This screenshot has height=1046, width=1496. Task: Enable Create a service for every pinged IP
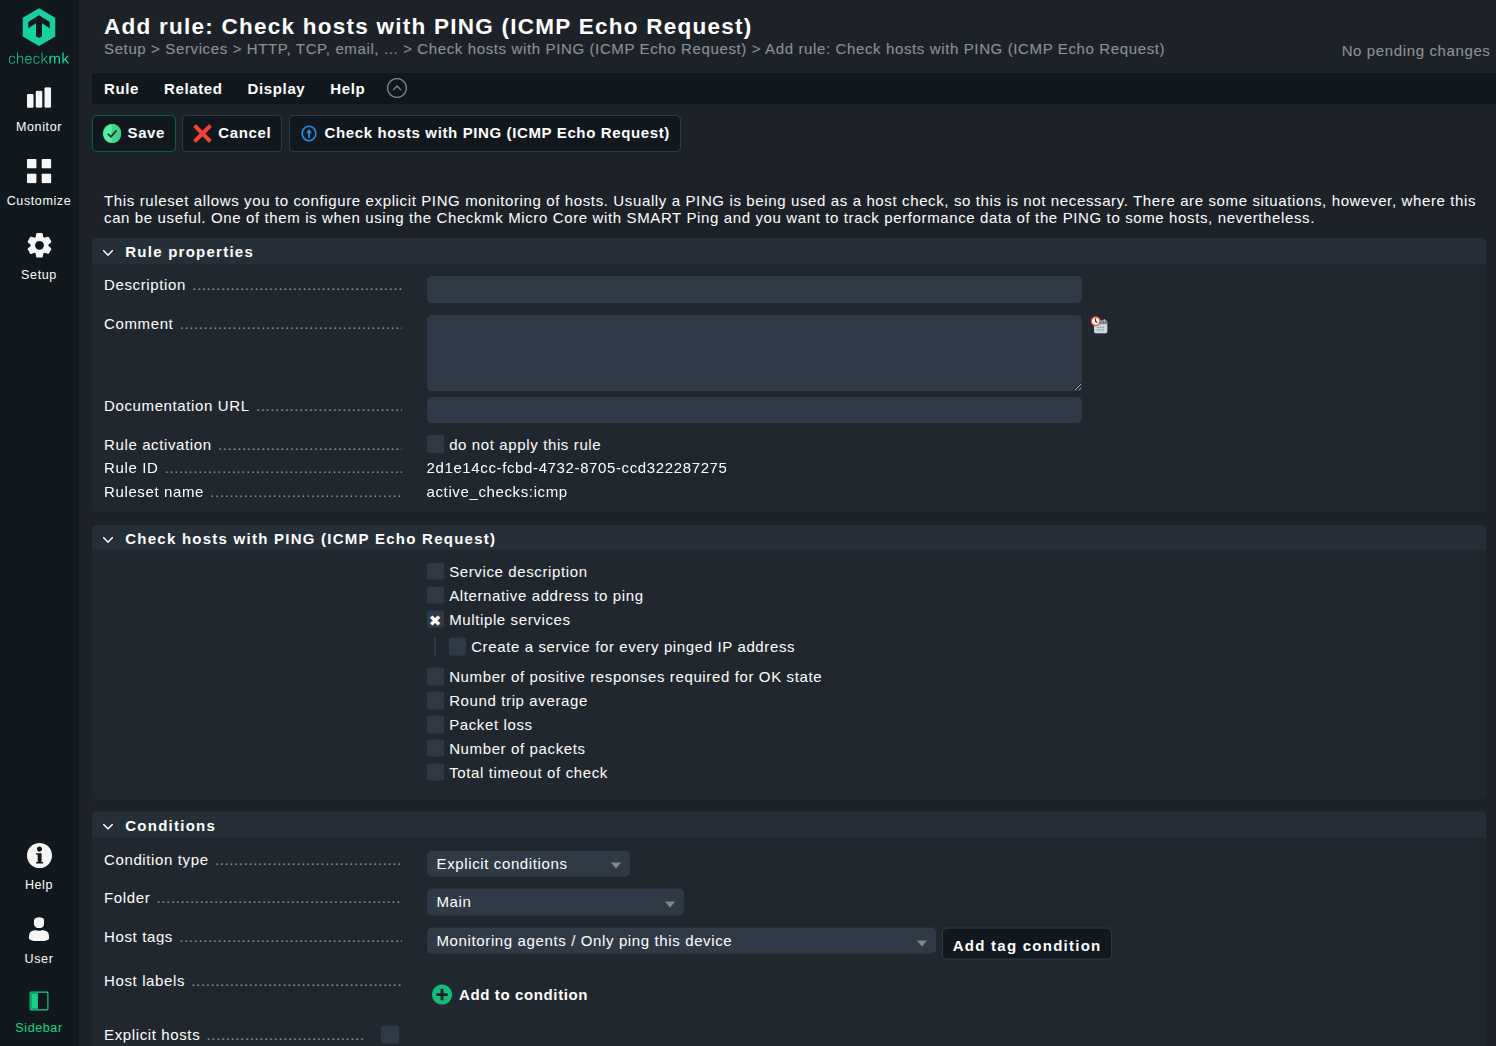pos(457,647)
